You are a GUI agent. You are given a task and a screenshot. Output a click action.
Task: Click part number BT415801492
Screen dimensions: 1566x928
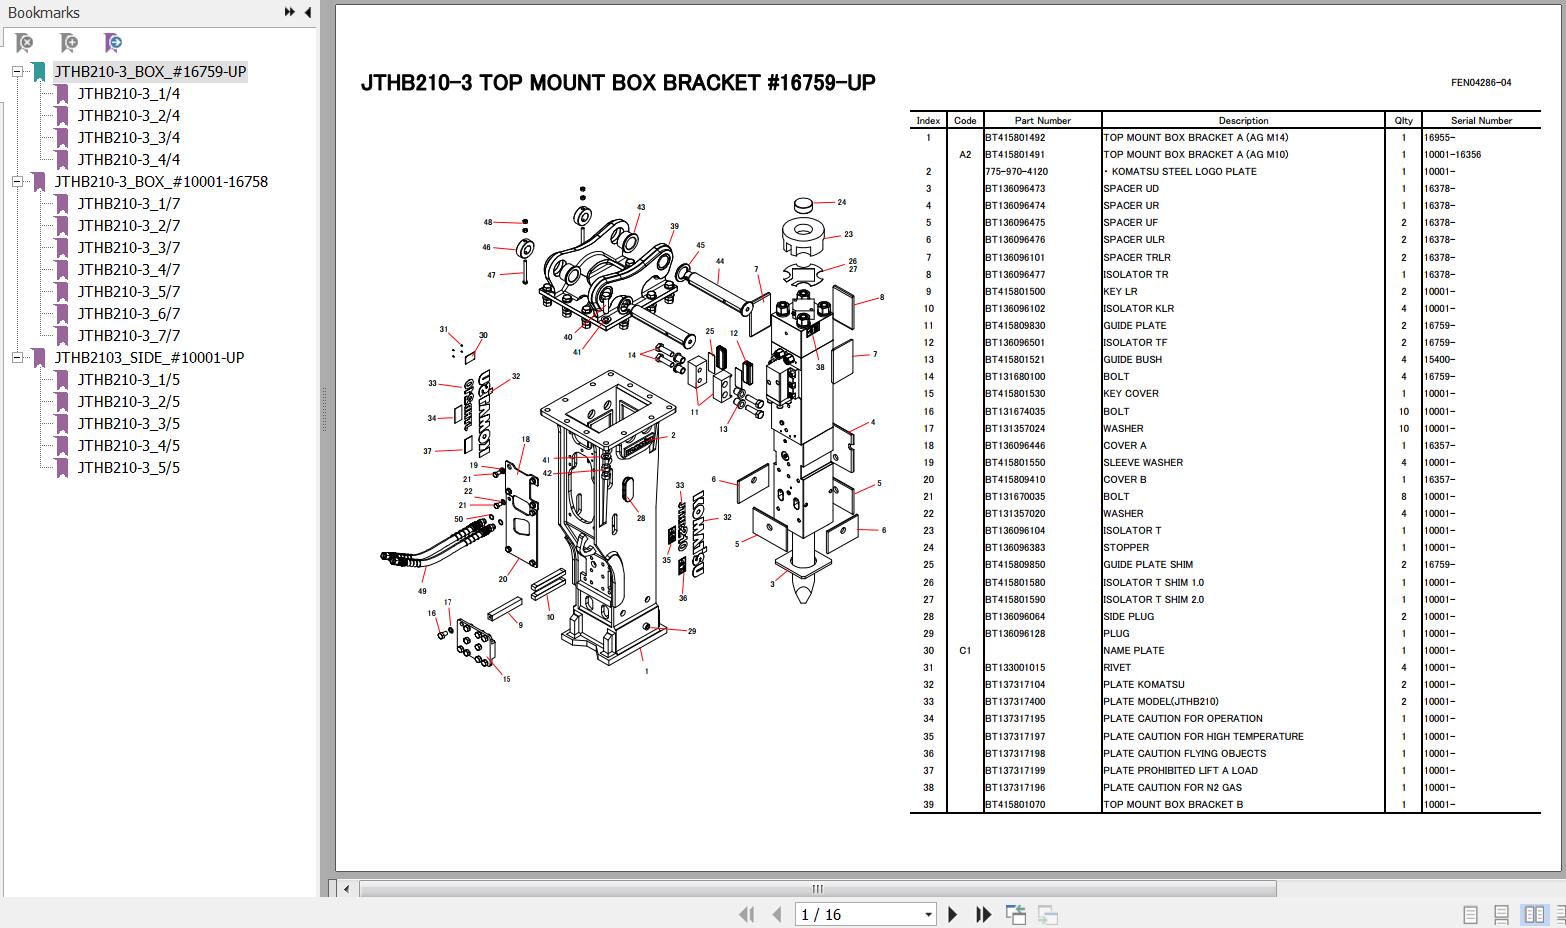pyautogui.click(x=1015, y=138)
